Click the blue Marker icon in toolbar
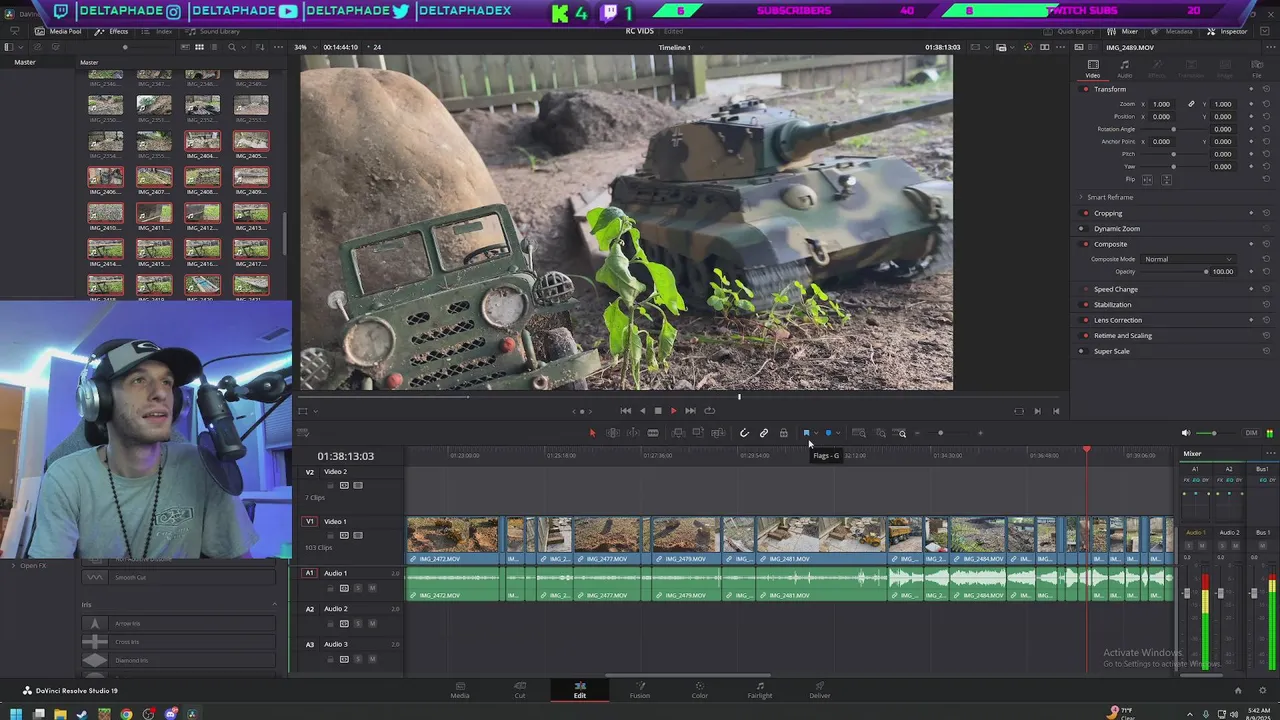The image size is (1280, 720). point(828,433)
